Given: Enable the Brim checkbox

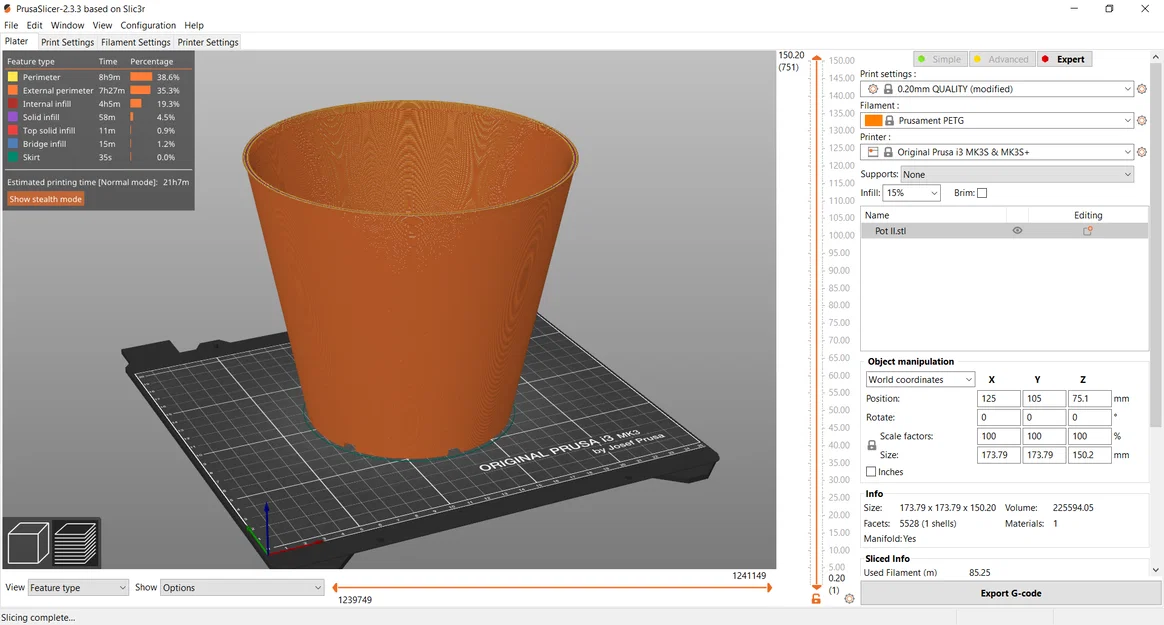Looking at the screenshot, I should pos(982,193).
